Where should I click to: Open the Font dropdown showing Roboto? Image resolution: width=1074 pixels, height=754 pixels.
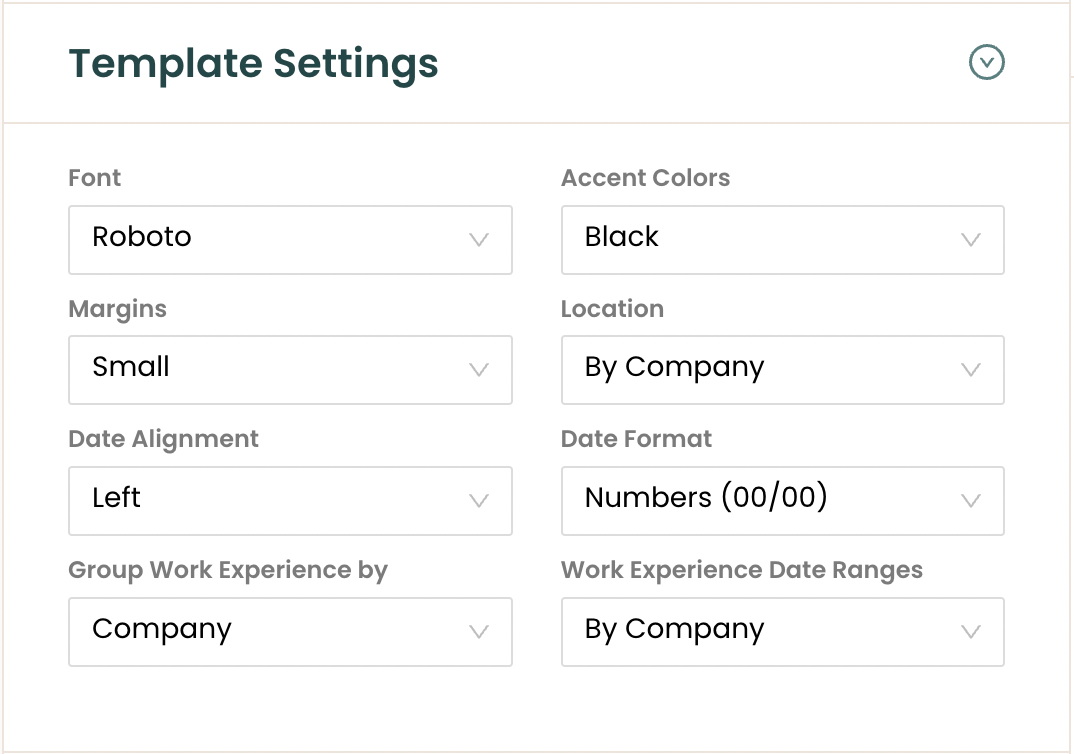(290, 240)
